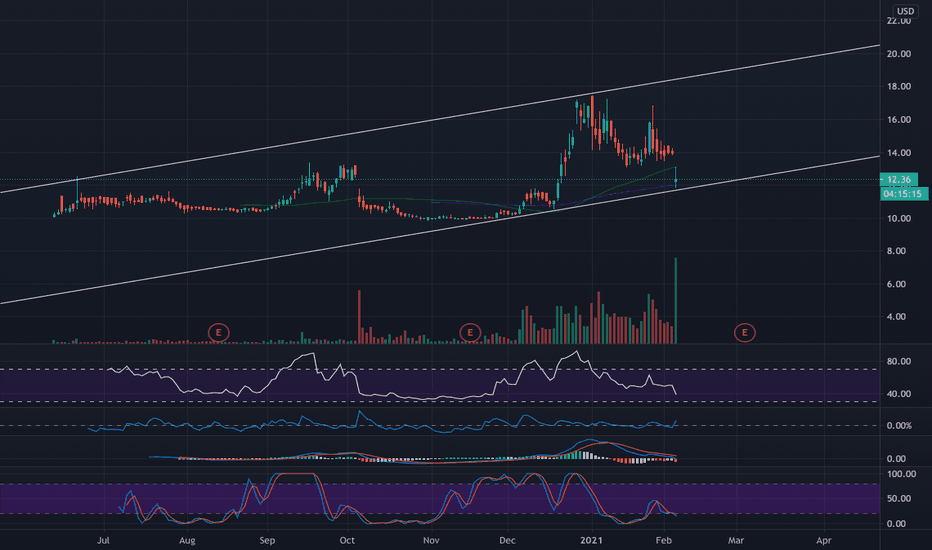Click the Aug label on time axis
Screen dimensions: 932x550
187,540
